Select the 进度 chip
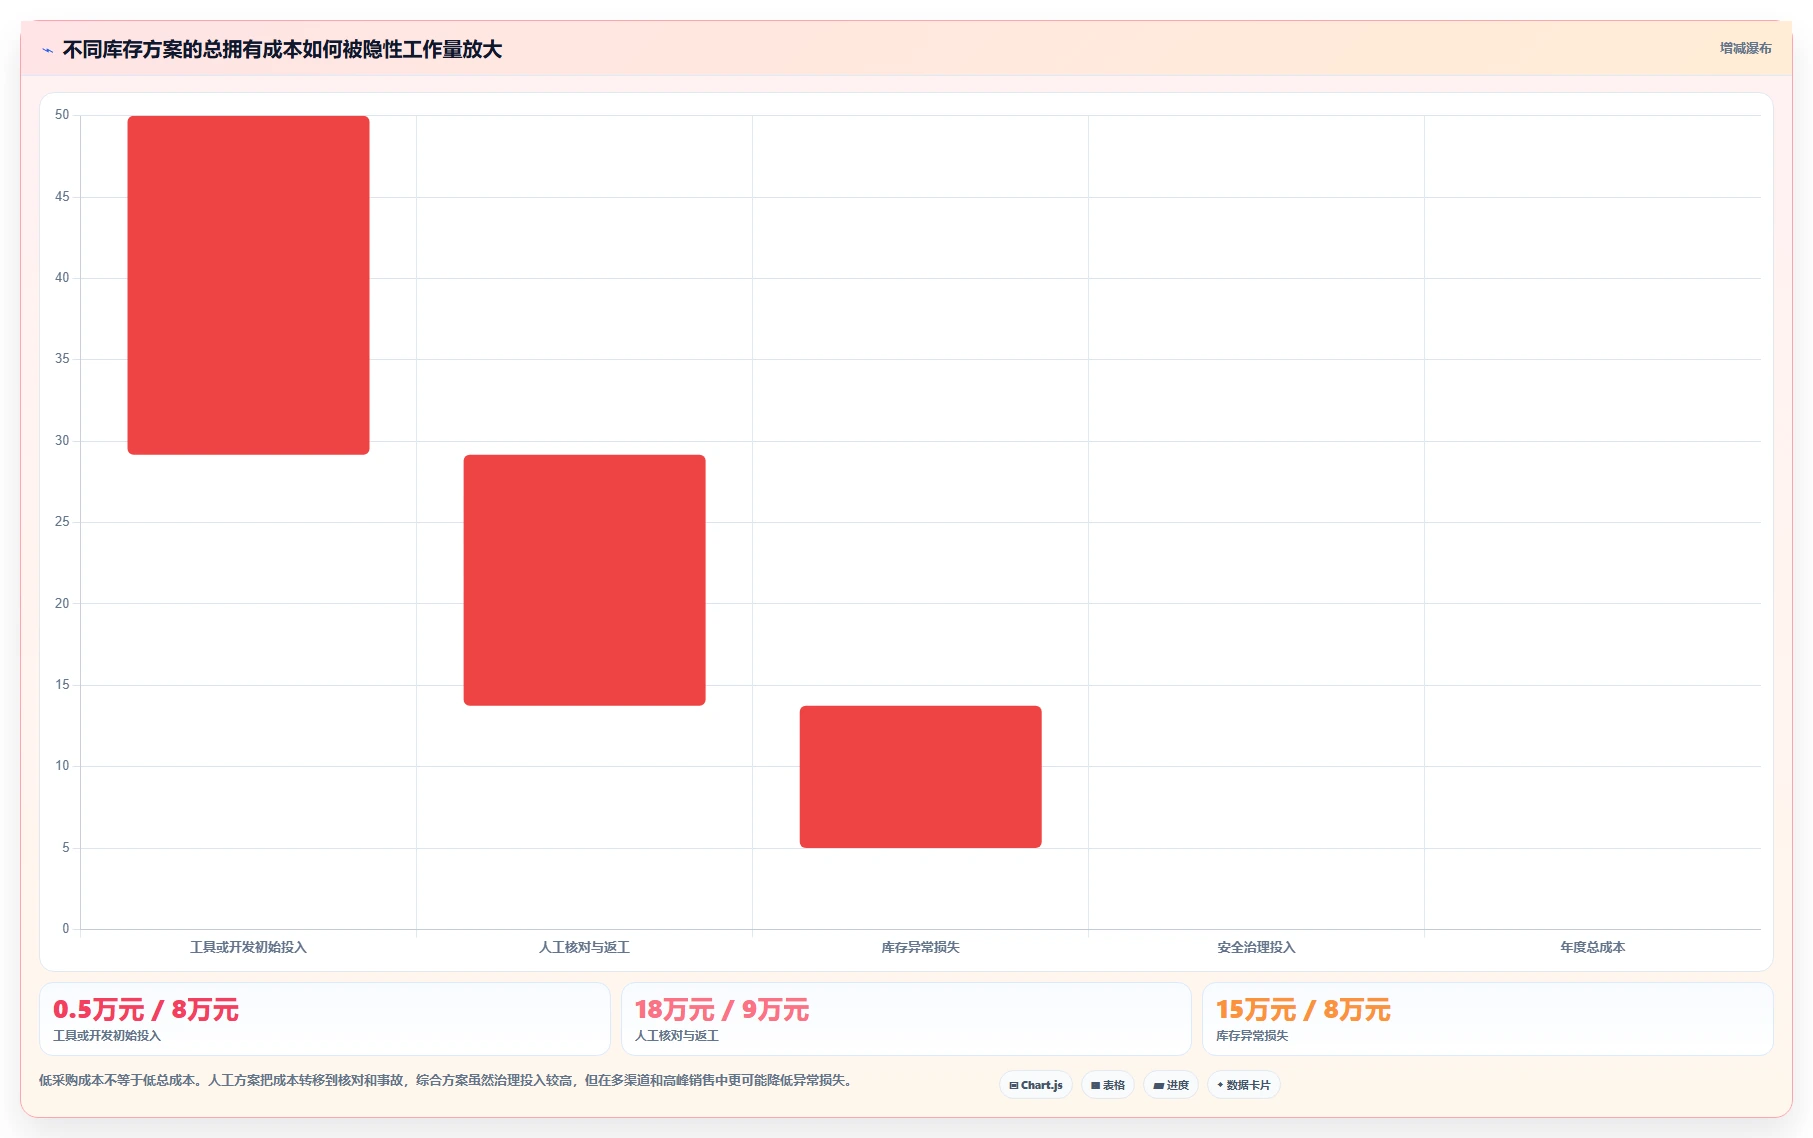Screen dimensions: 1813x1138 coord(1171,1085)
